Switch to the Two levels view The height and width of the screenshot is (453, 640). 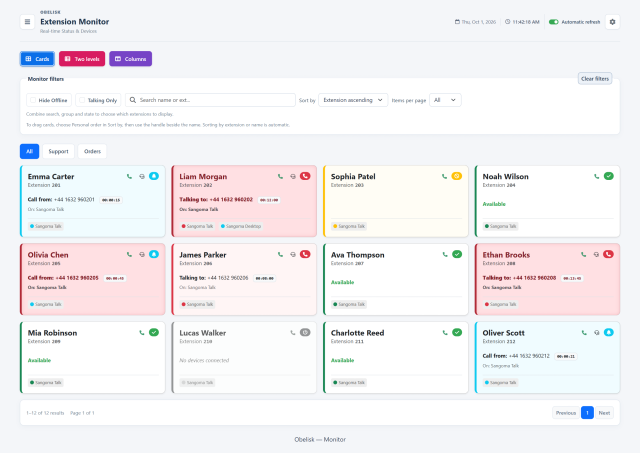click(82, 59)
